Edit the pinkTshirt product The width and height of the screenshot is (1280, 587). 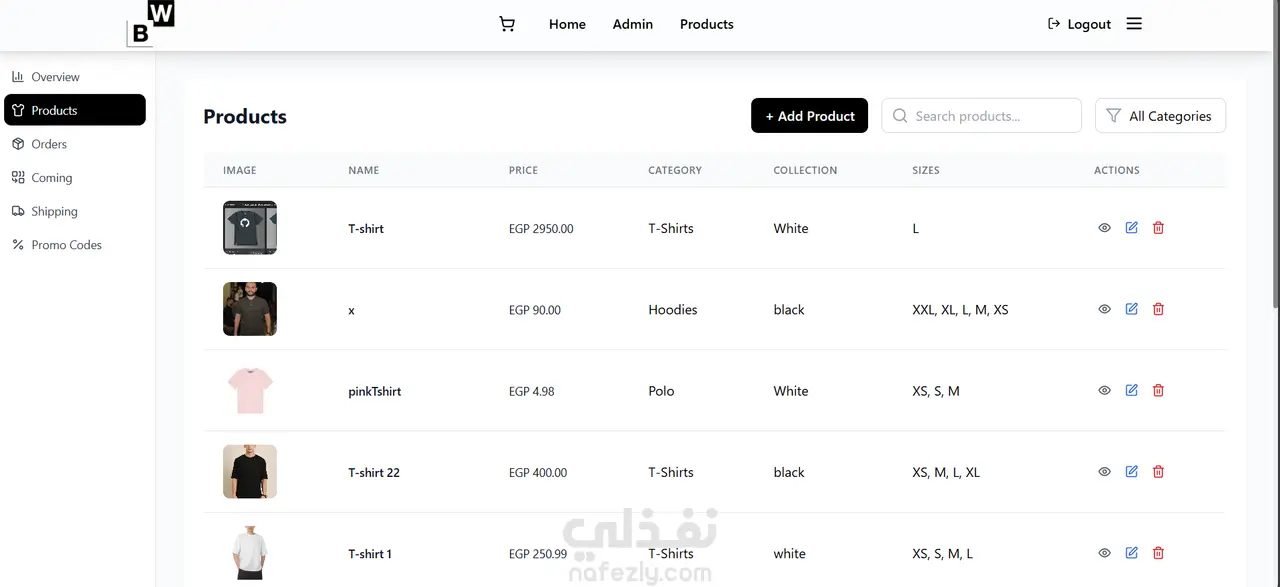coord(1131,390)
